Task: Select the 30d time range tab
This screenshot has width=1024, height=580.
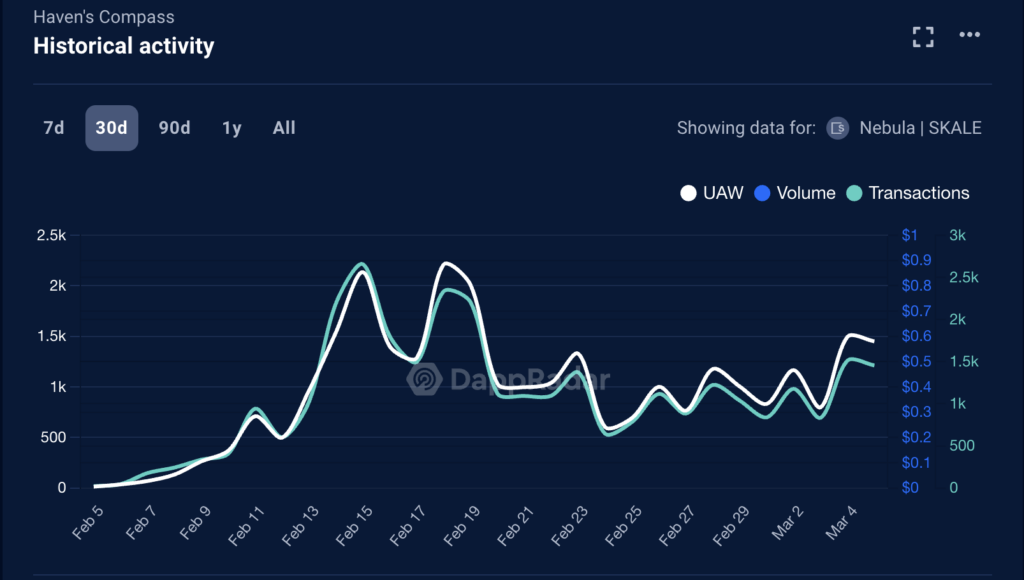Action: (112, 128)
